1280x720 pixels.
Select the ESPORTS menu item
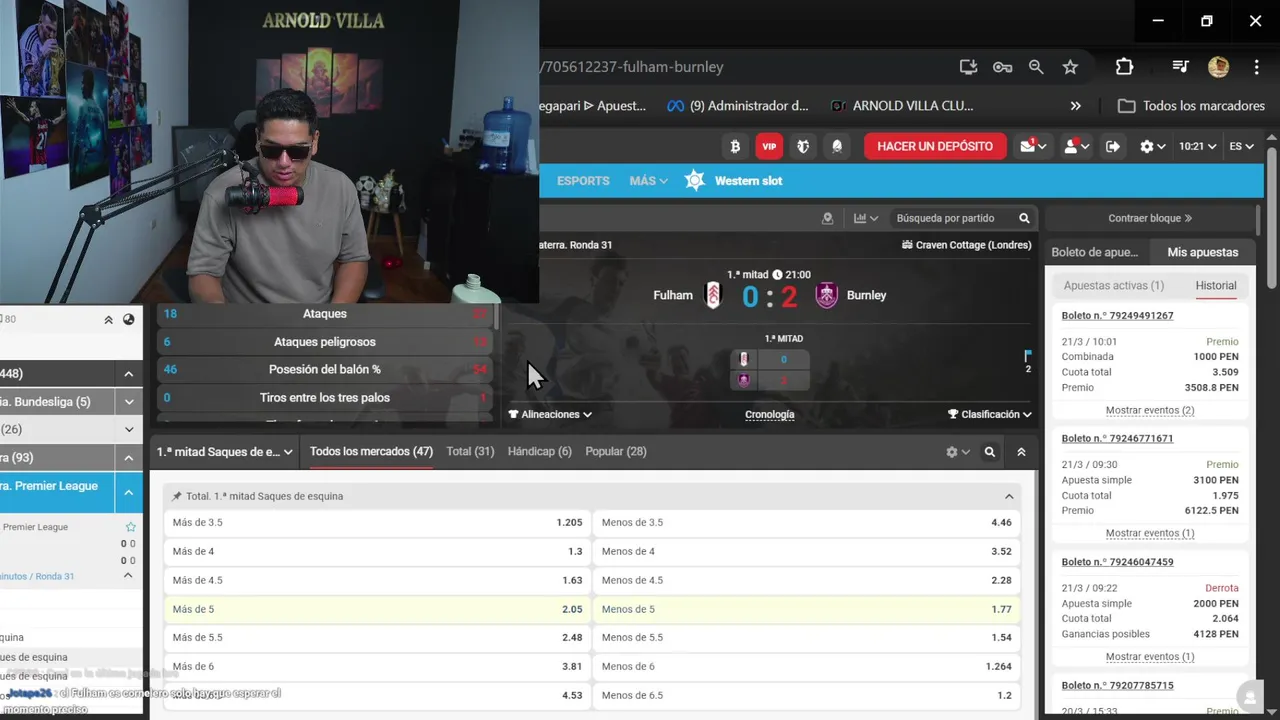[583, 181]
